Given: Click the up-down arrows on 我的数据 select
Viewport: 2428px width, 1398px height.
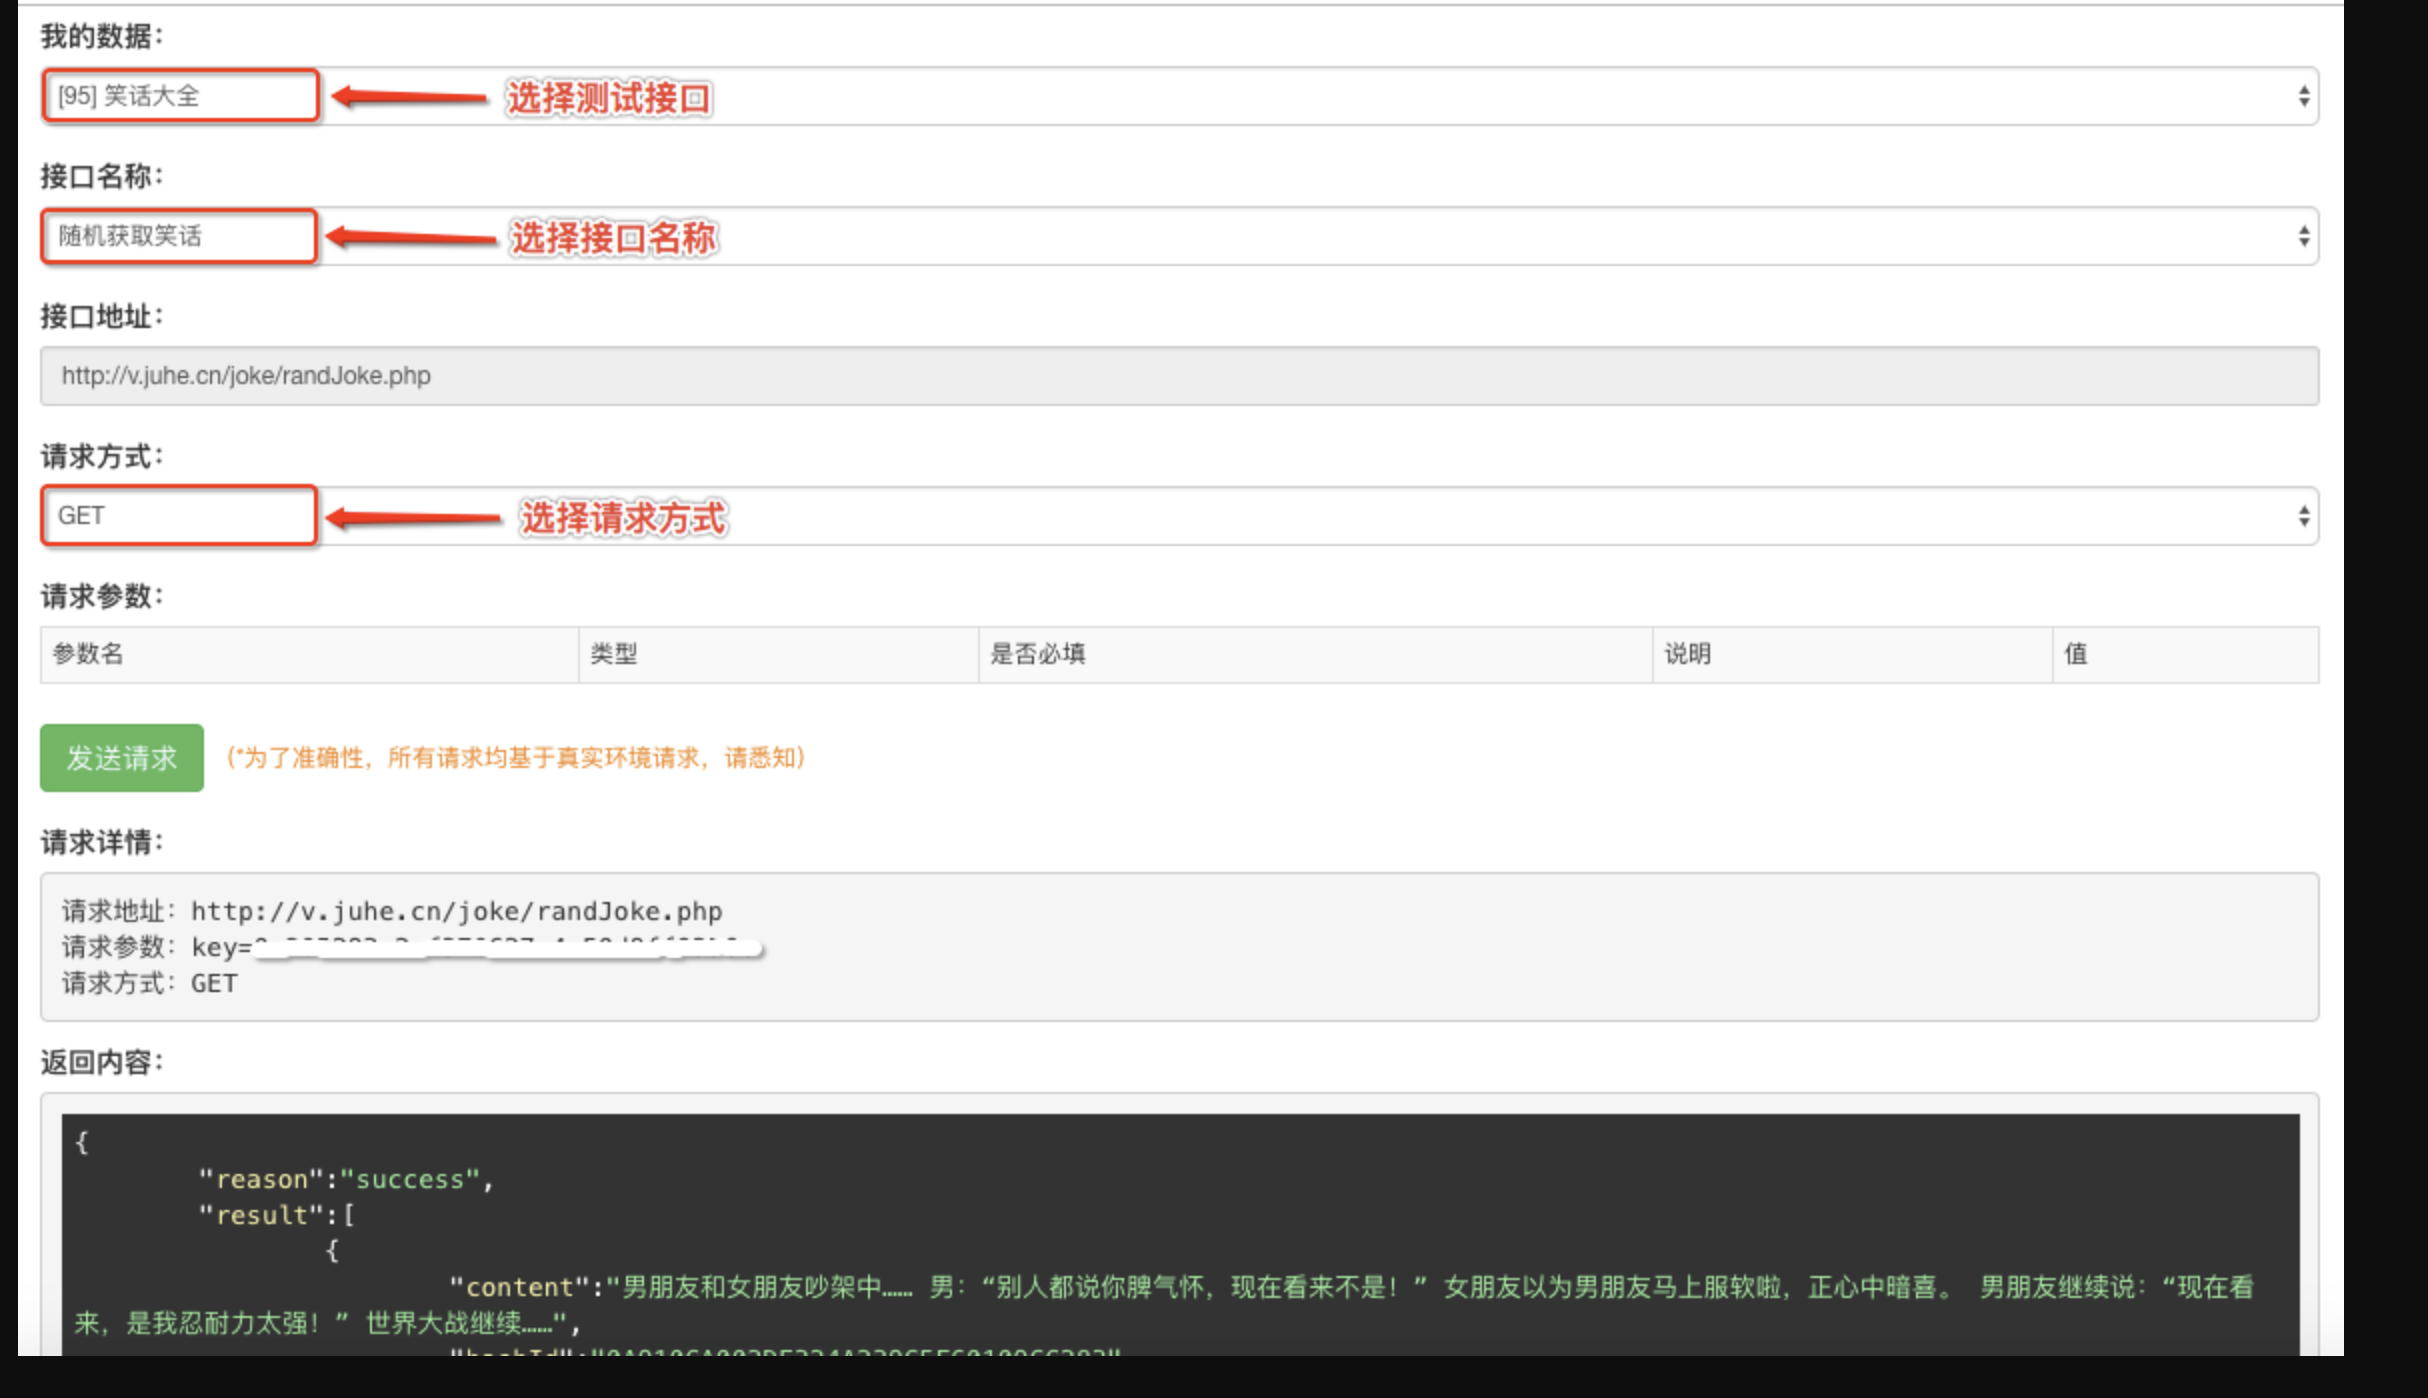Looking at the screenshot, I should click(2303, 96).
